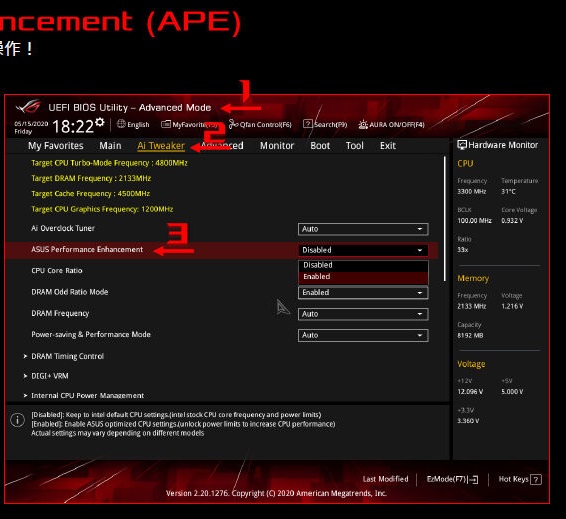Image resolution: width=566 pixels, height=519 pixels.
Task: Select Disabled in the open dropdown list
Action: (363, 265)
